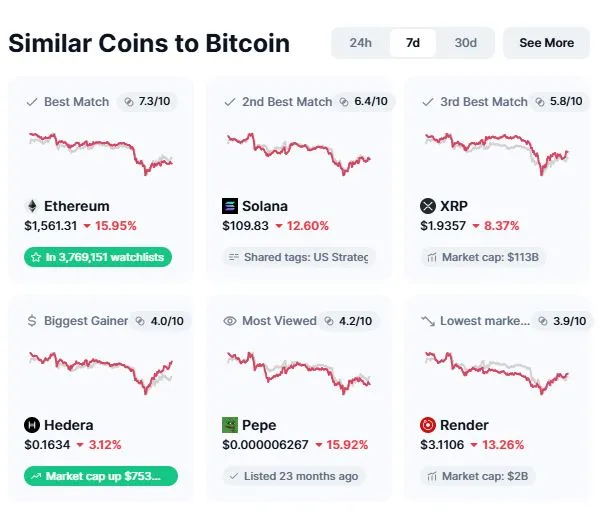This screenshot has width=601, height=524.
Task: Click the Market cap up green badge
Action: [x=101, y=476]
